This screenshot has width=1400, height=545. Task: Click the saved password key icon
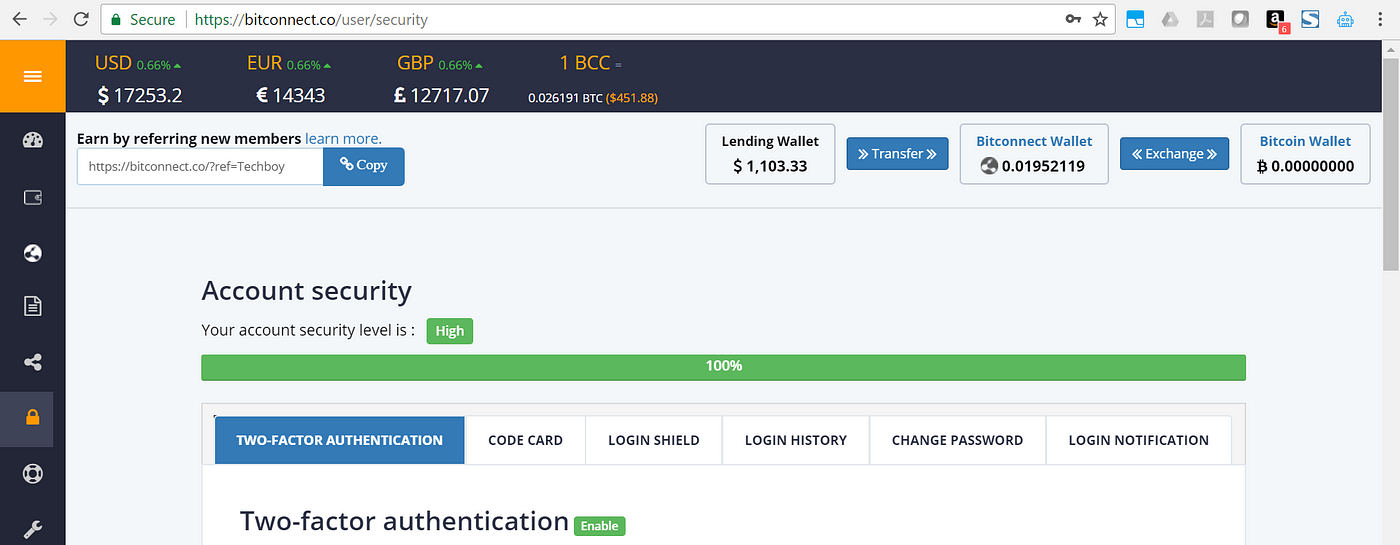(x=1073, y=19)
